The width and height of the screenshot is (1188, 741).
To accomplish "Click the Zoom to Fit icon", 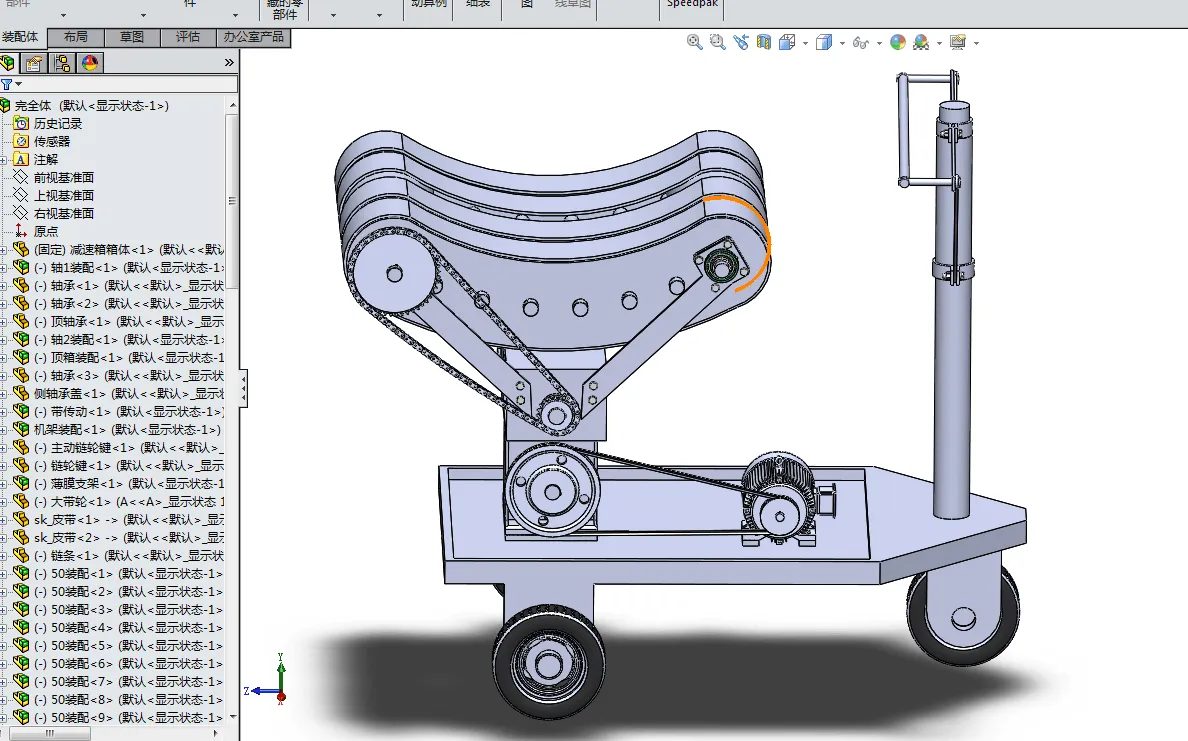I will click(x=695, y=42).
